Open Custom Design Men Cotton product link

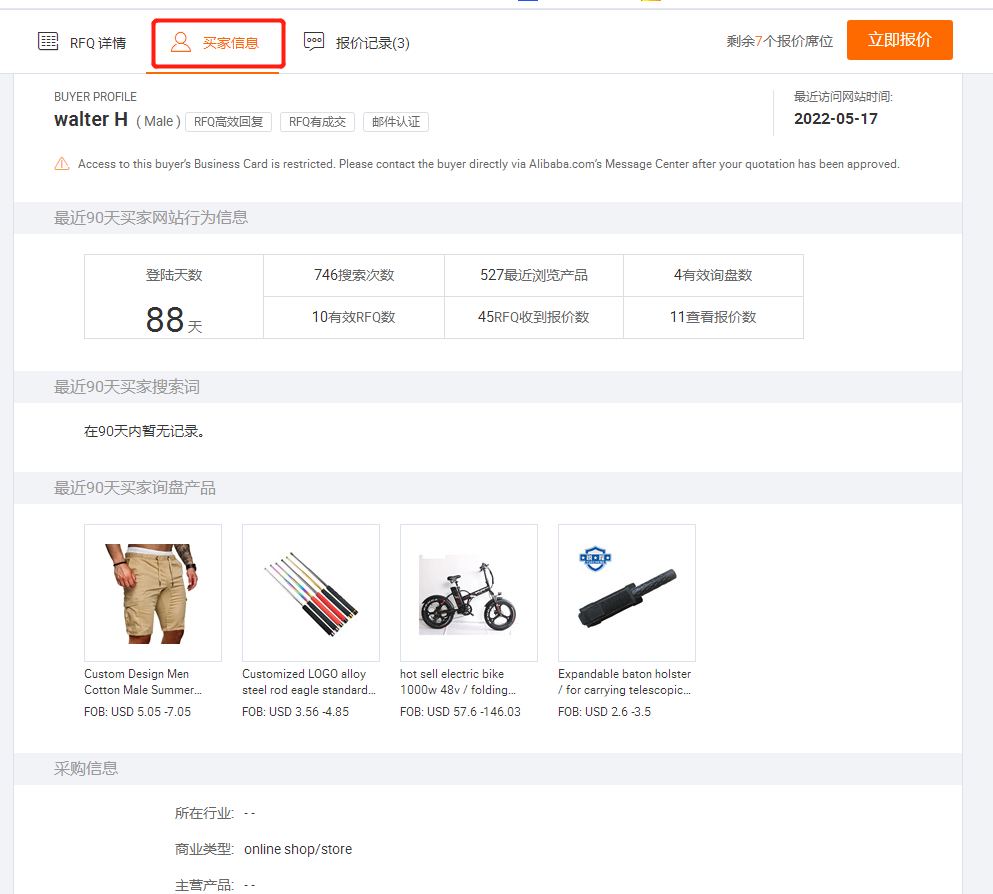coord(143,682)
